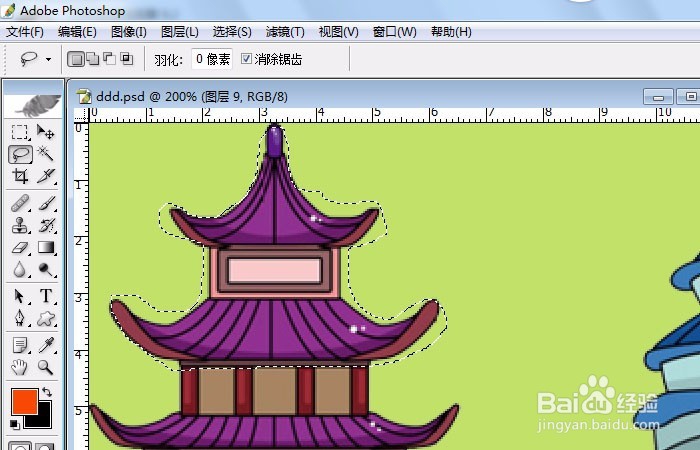Viewport: 700px width, 450px height.
Task: Select the Eyedropper tool
Action: pyautogui.click(x=46, y=345)
